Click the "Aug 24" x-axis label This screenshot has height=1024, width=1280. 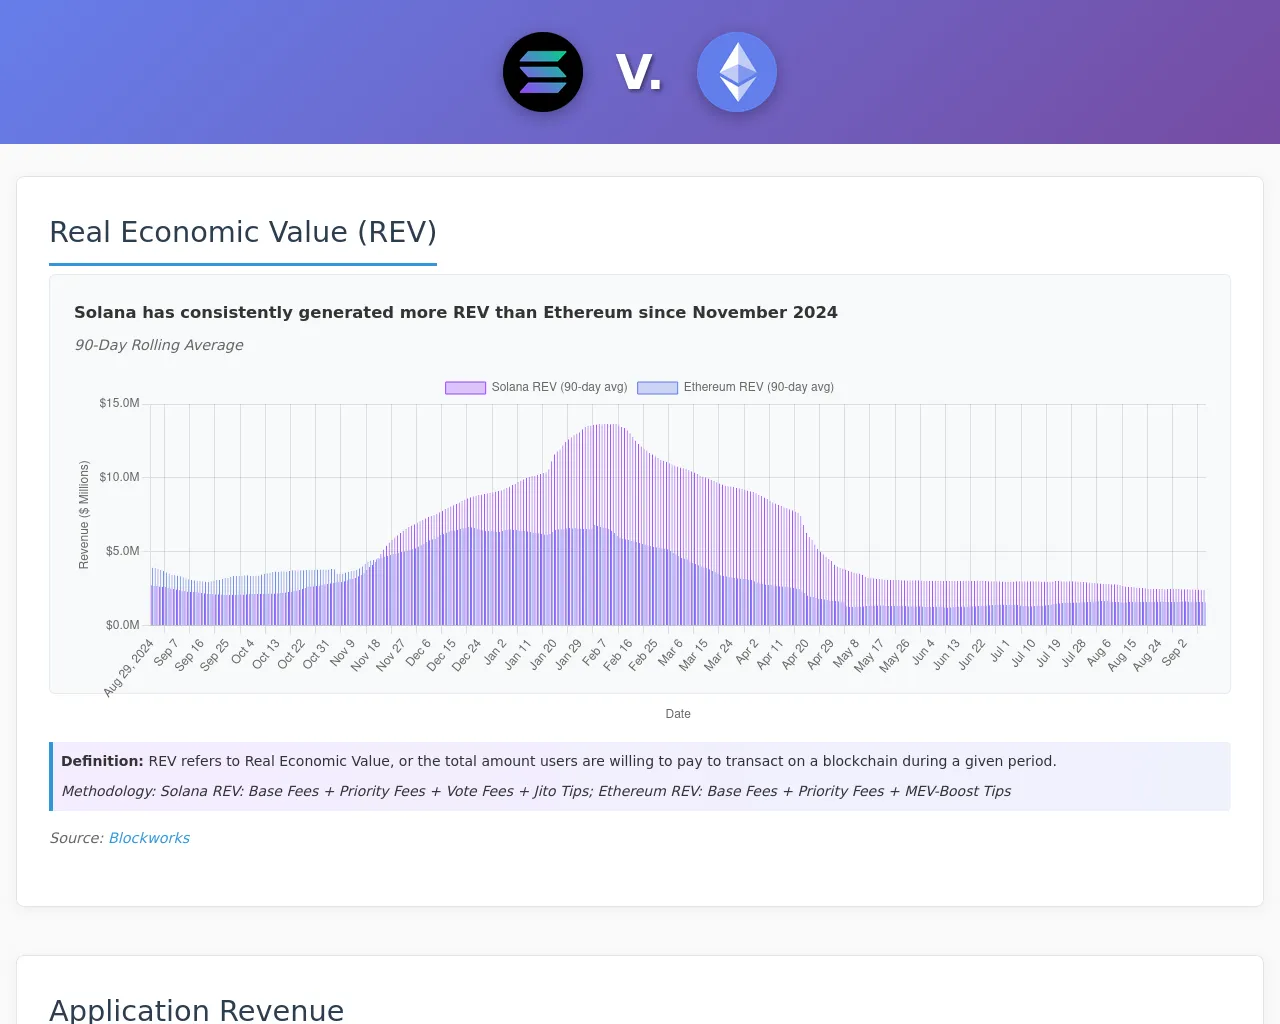click(x=1148, y=655)
